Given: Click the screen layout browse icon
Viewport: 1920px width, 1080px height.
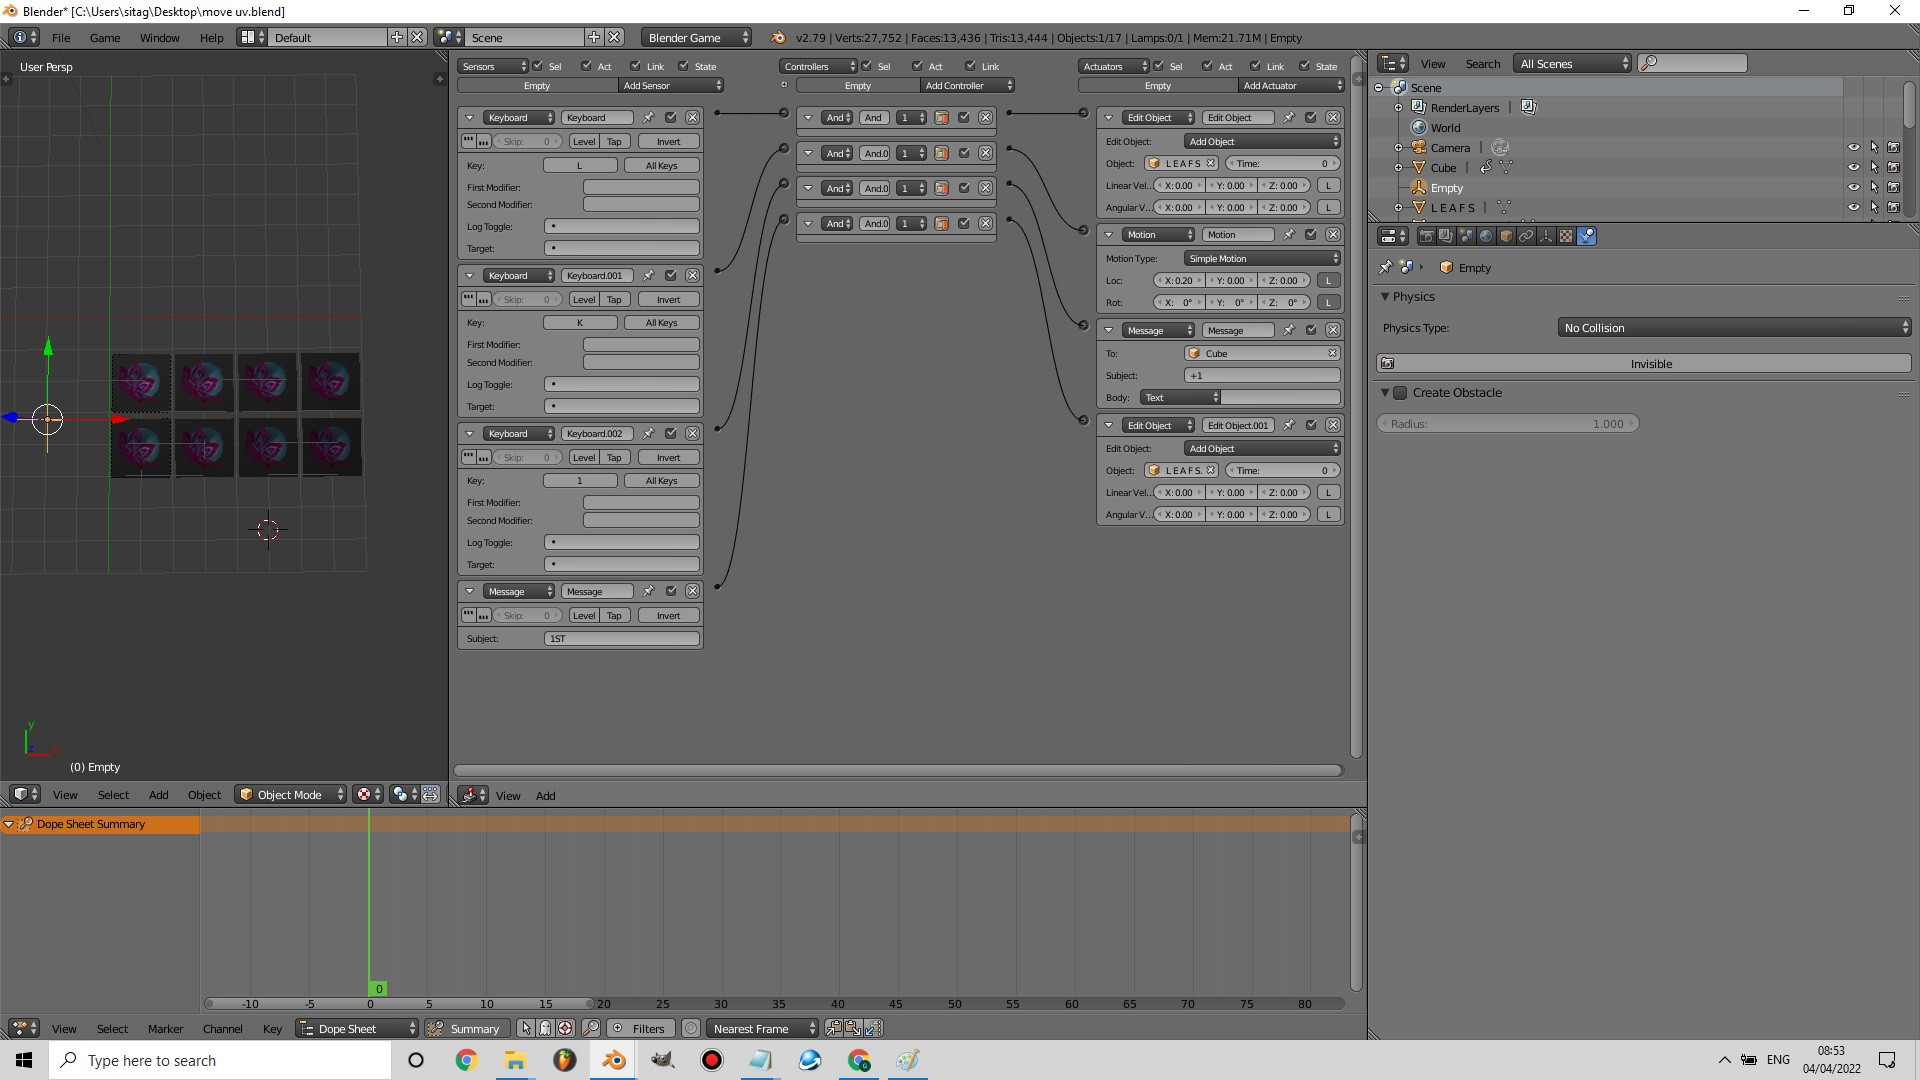Looking at the screenshot, I should point(252,37).
